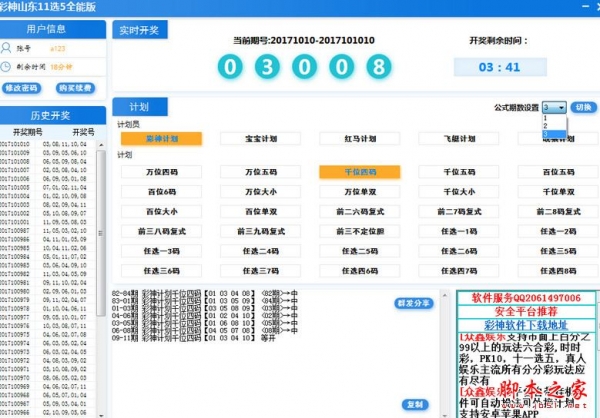Choose the 任选四7码 plan
This screenshot has width=600, height=418.
point(459,271)
